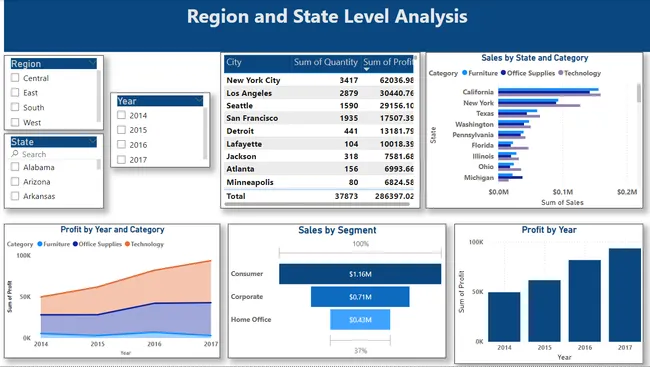Click the State search field
Screen dimensions: 650x367
coord(54,154)
